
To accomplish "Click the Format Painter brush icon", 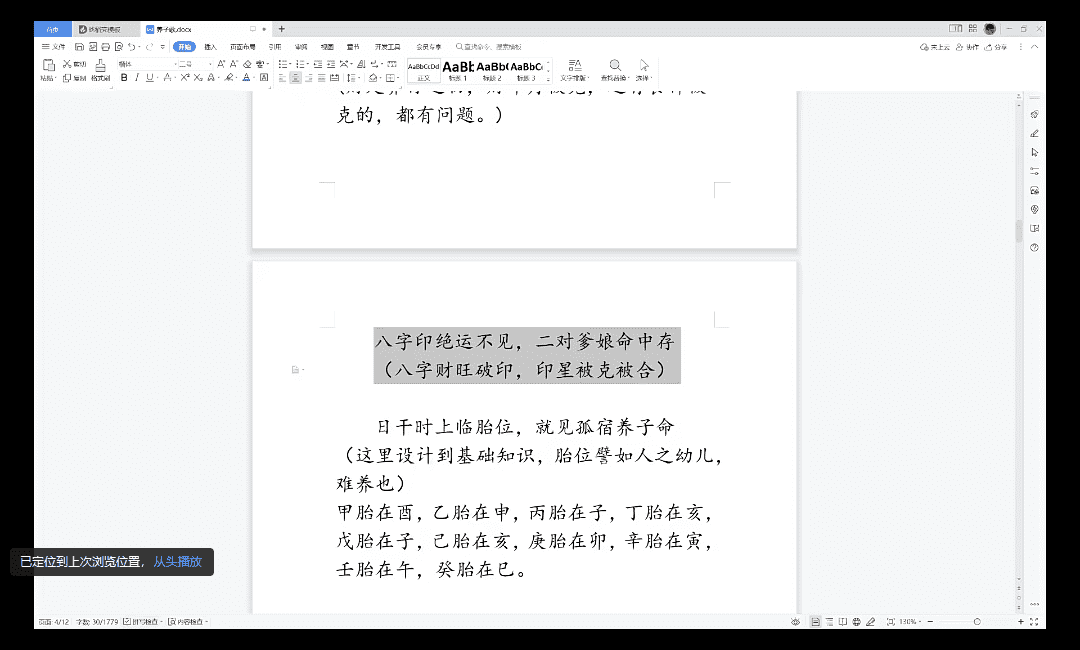I will tap(100, 65).
